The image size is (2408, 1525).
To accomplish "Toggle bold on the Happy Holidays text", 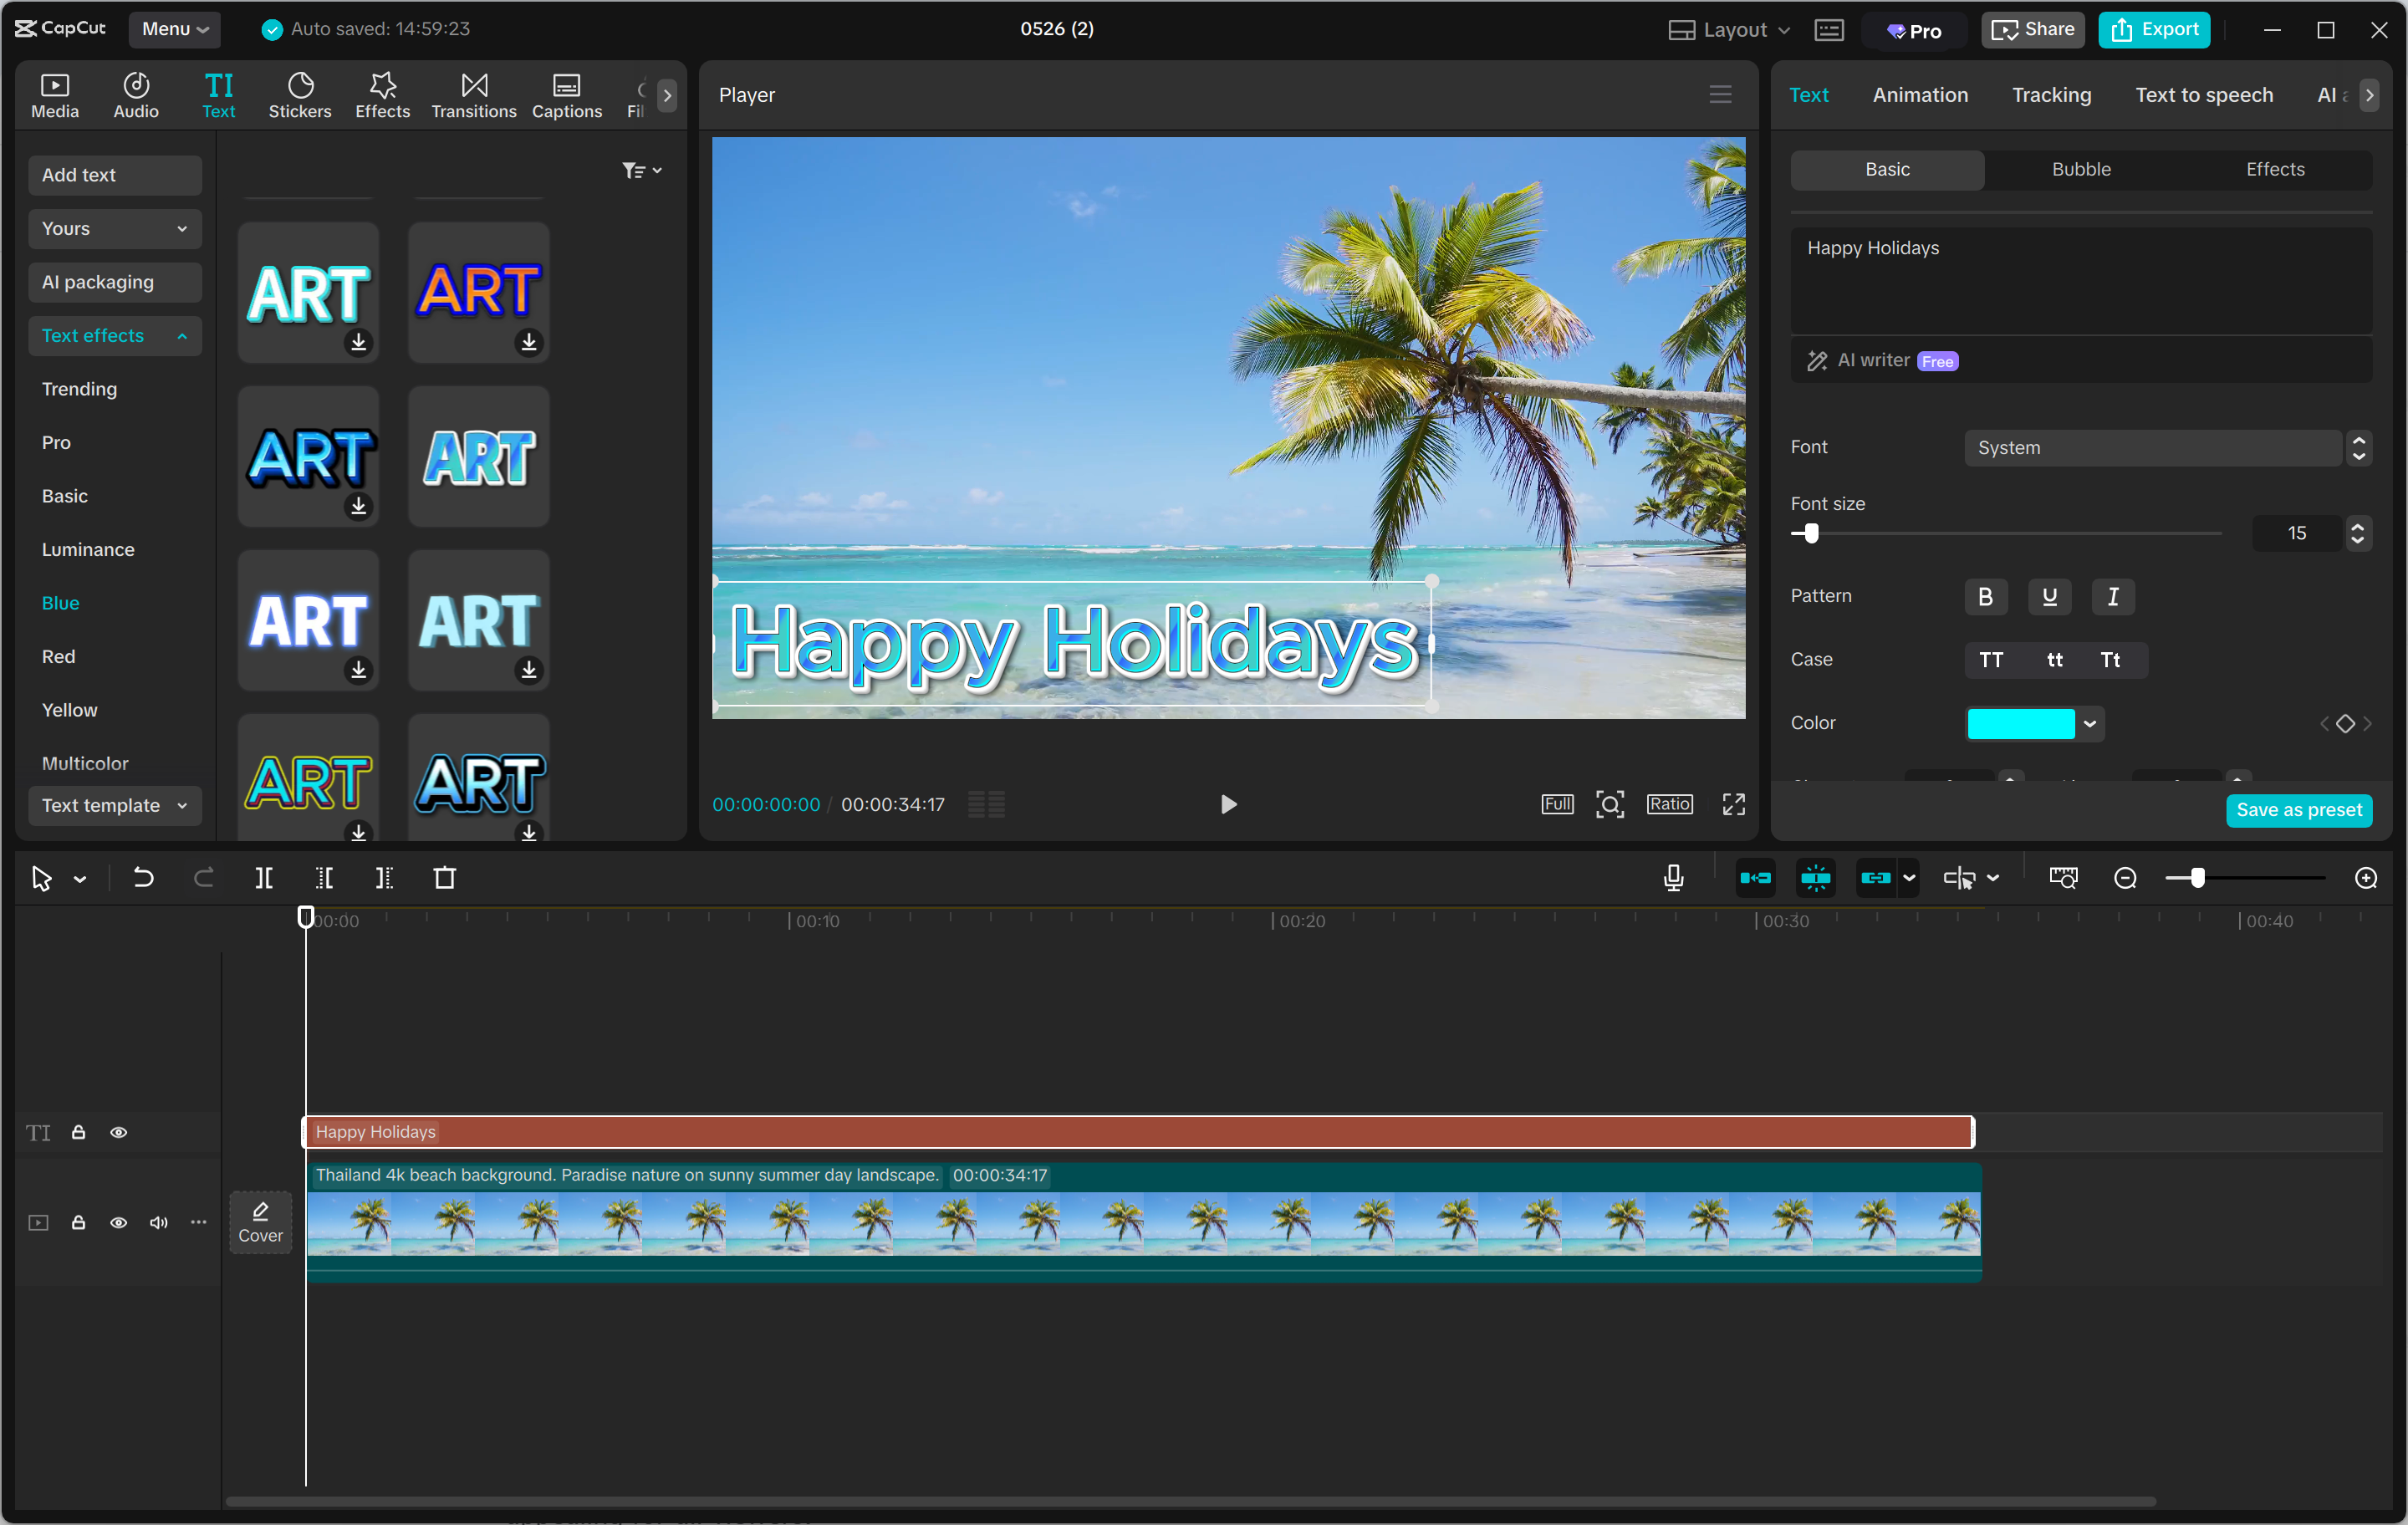I will pyautogui.click(x=1985, y=596).
